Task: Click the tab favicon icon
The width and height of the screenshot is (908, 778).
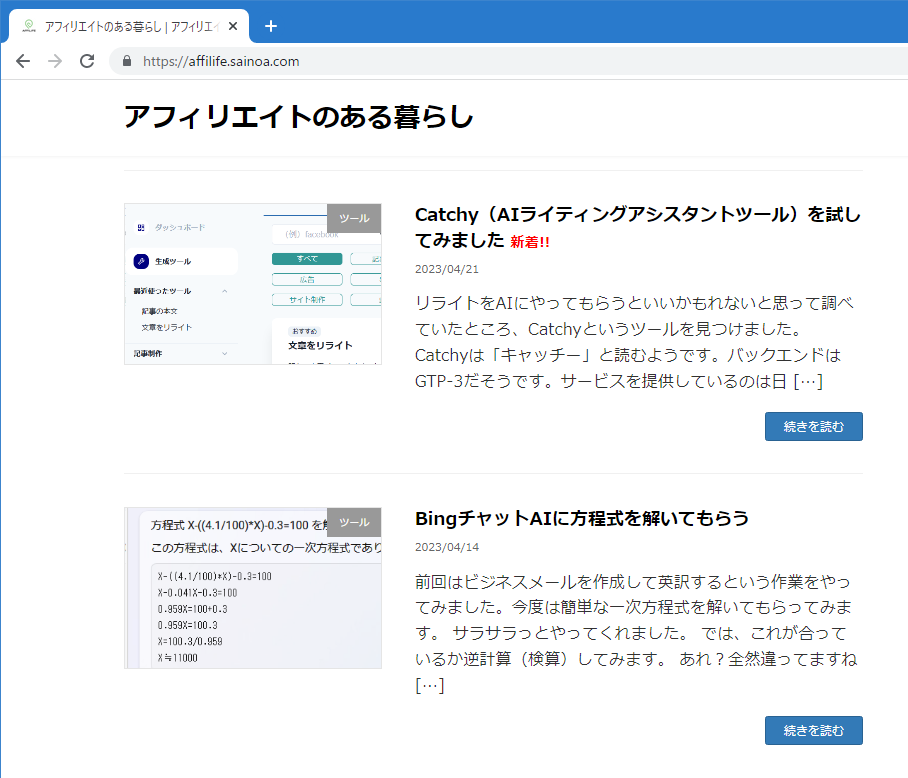Action: point(29,26)
